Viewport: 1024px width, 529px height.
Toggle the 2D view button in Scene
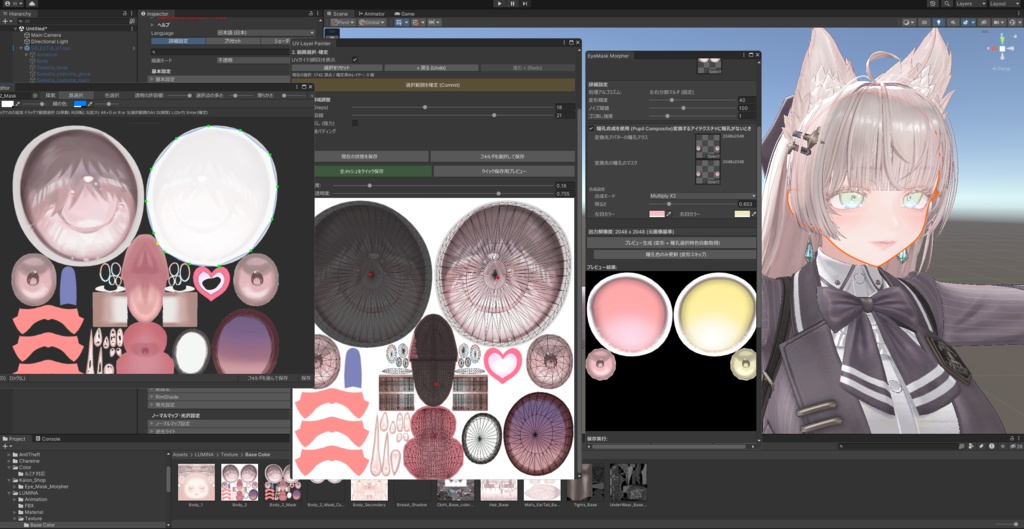(924, 22)
